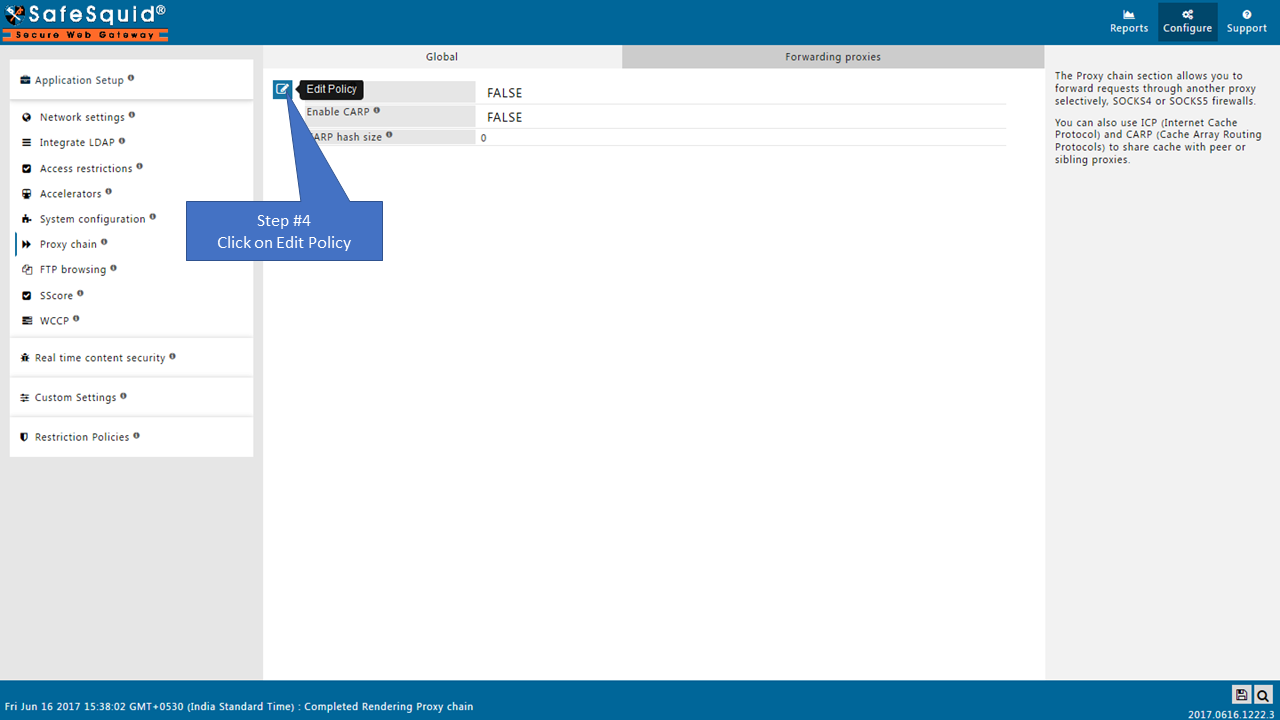The image size is (1280, 720).
Task: Open the Support section
Action: pyautogui.click(x=1247, y=22)
